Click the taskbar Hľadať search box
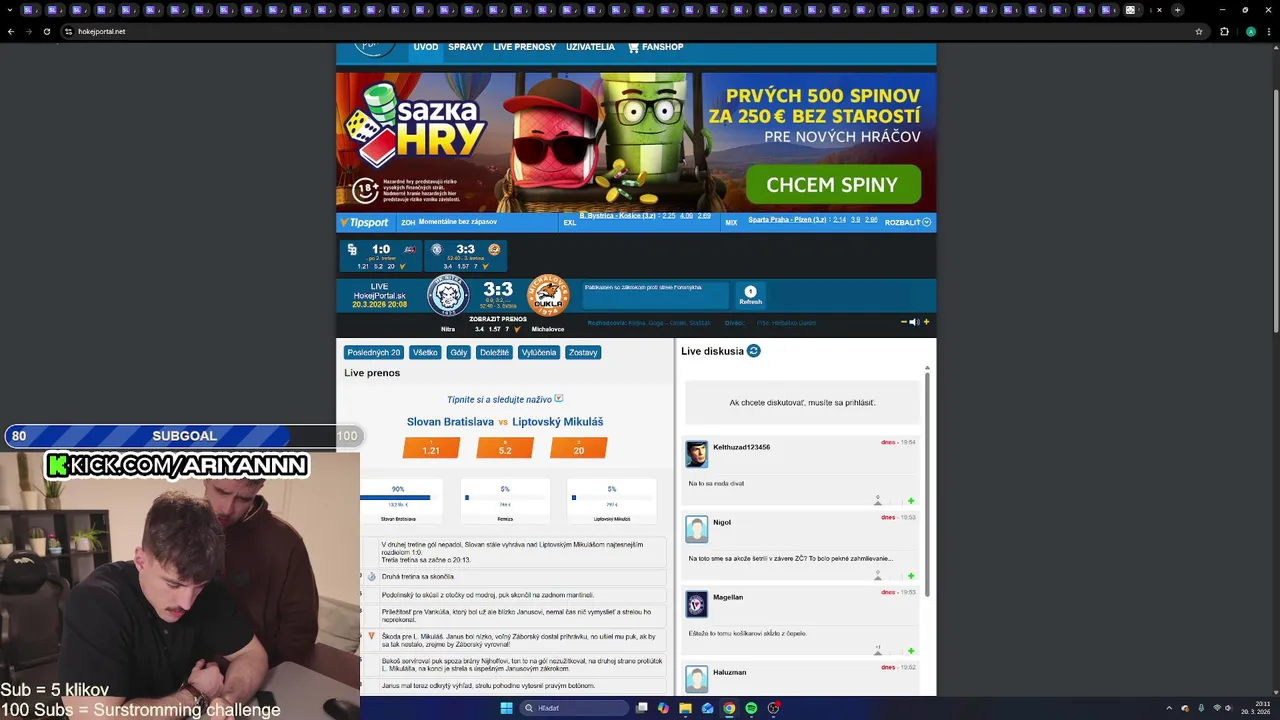Viewport: 1280px width, 720px height. click(x=573, y=708)
